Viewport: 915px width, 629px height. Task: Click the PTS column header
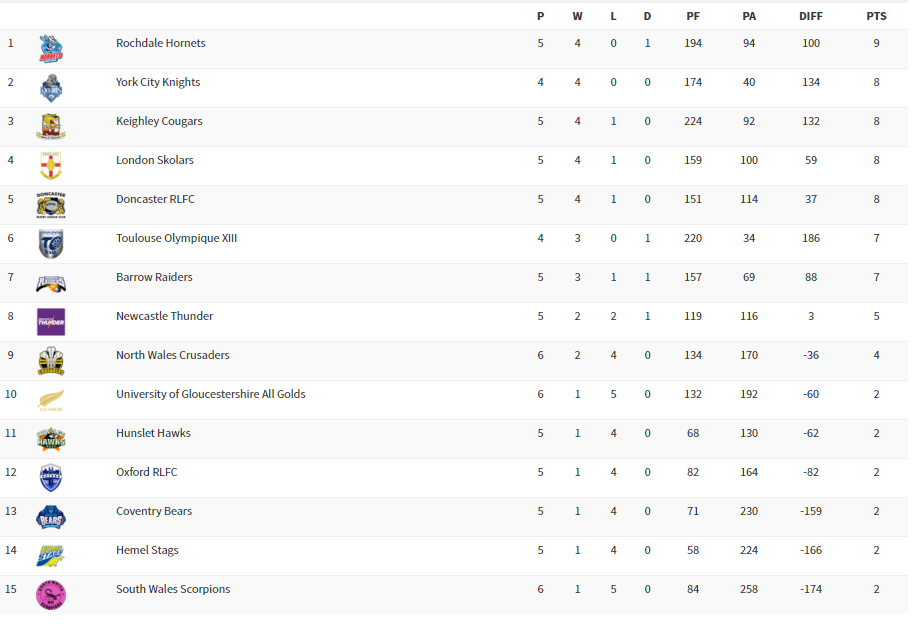pyautogui.click(x=876, y=16)
